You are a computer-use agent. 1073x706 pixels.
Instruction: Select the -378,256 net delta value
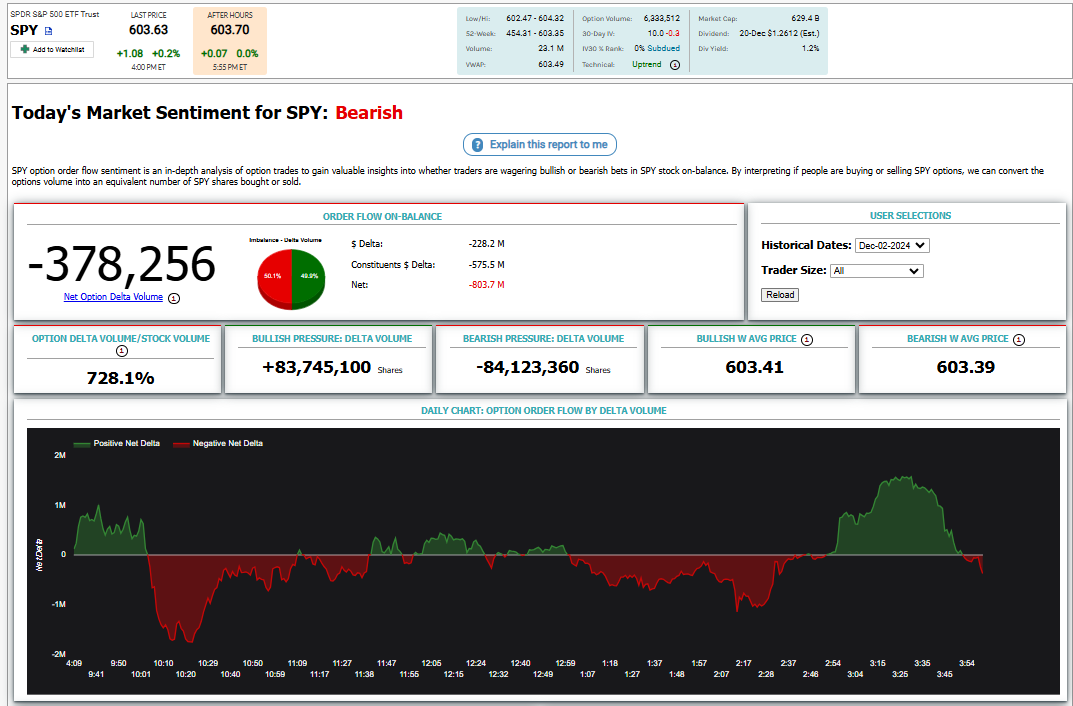click(122, 265)
